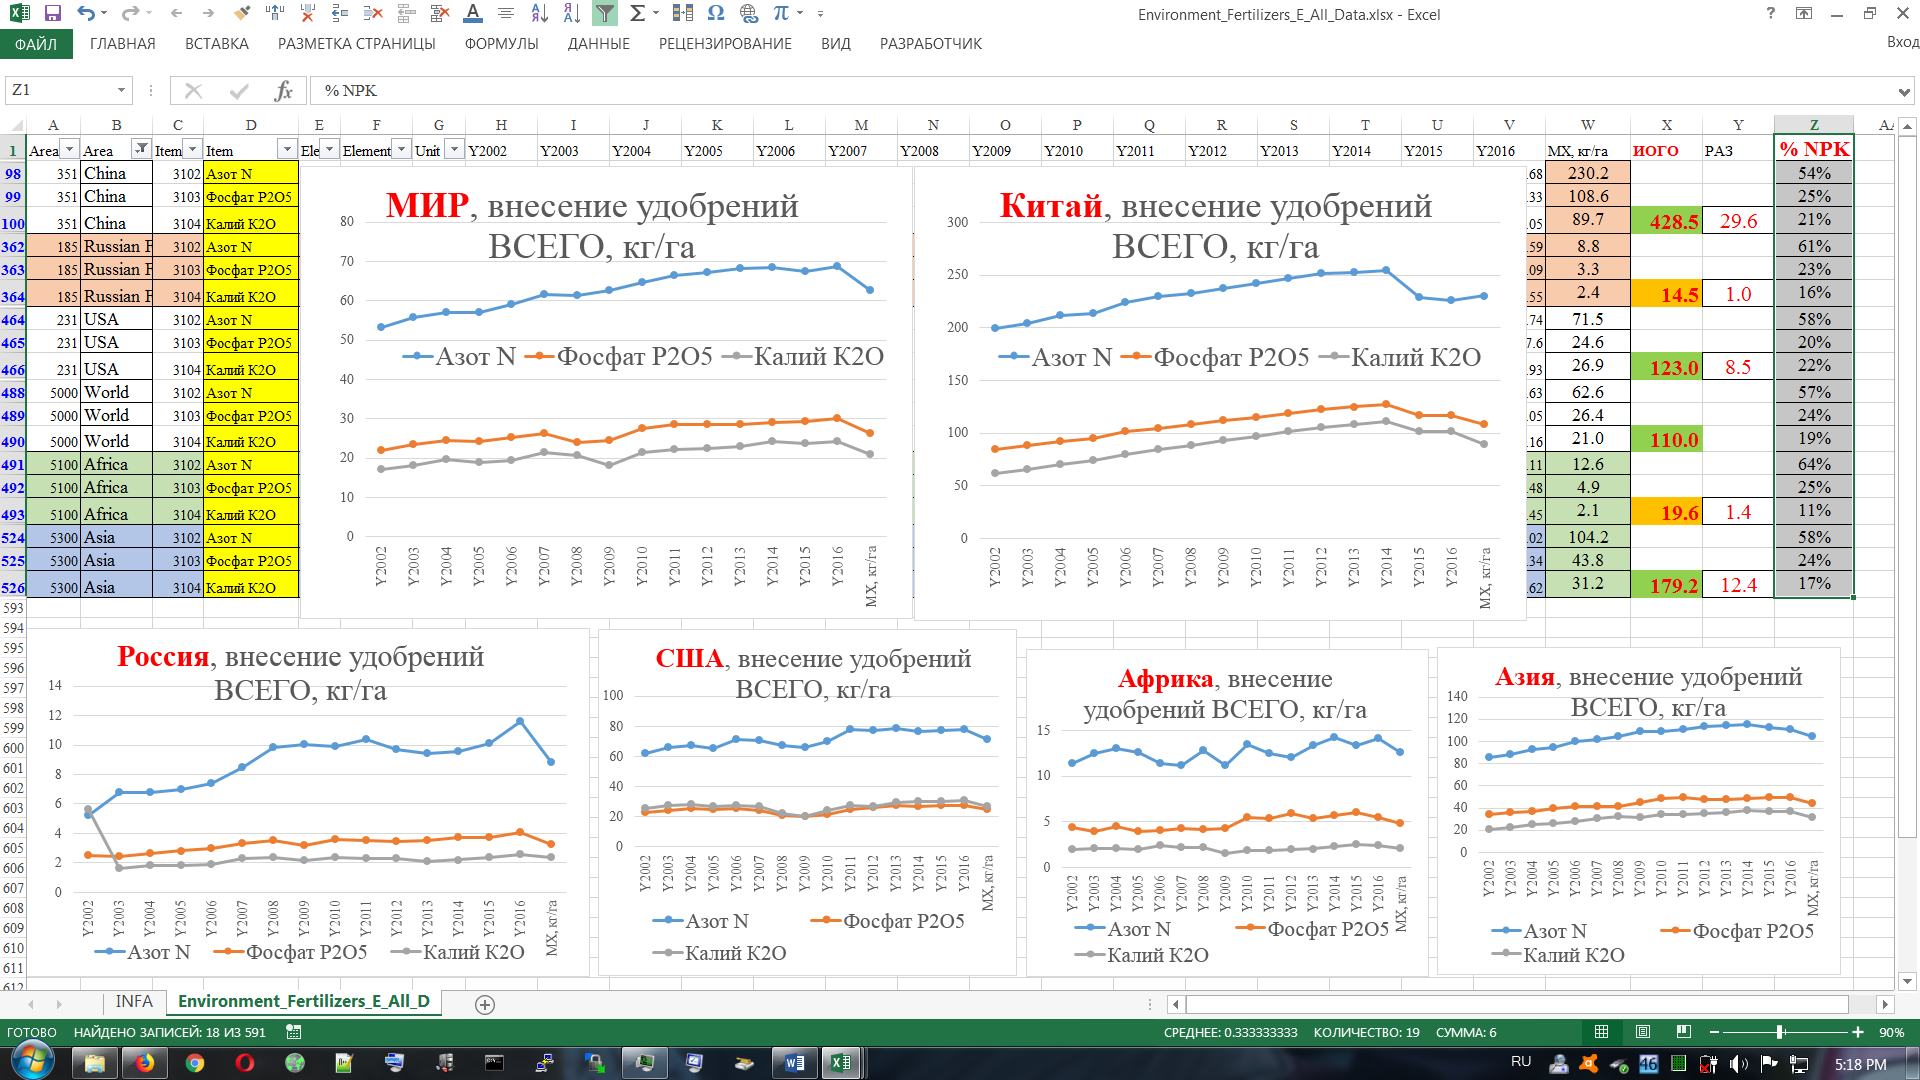Click the zoom in plus button
The height and width of the screenshot is (1080, 1920).
click(x=1858, y=1032)
